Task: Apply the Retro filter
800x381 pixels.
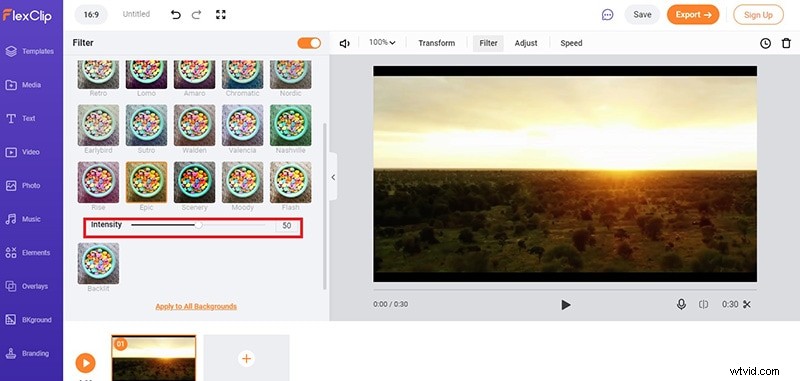Action: point(98,74)
